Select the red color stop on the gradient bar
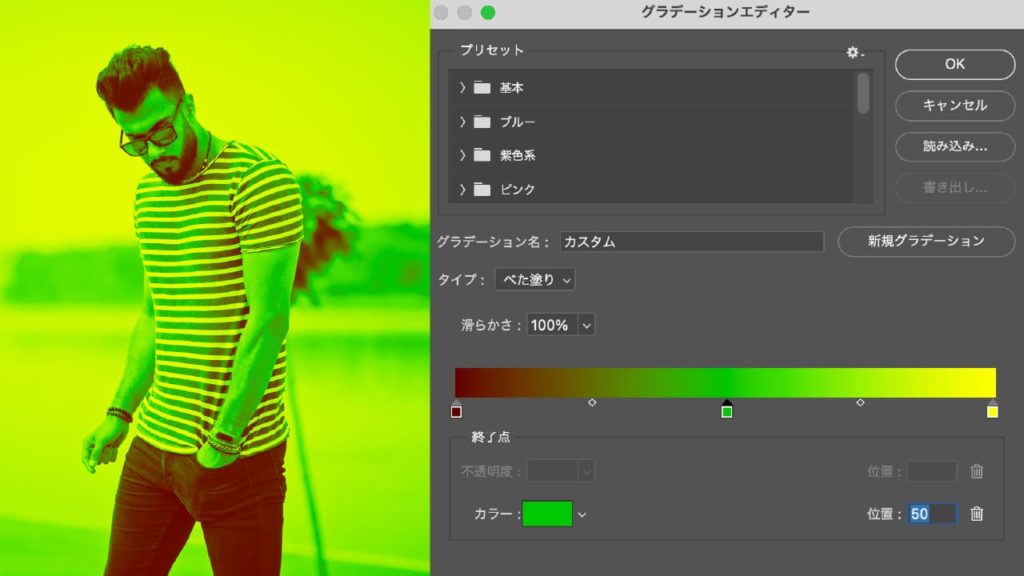 (459, 410)
